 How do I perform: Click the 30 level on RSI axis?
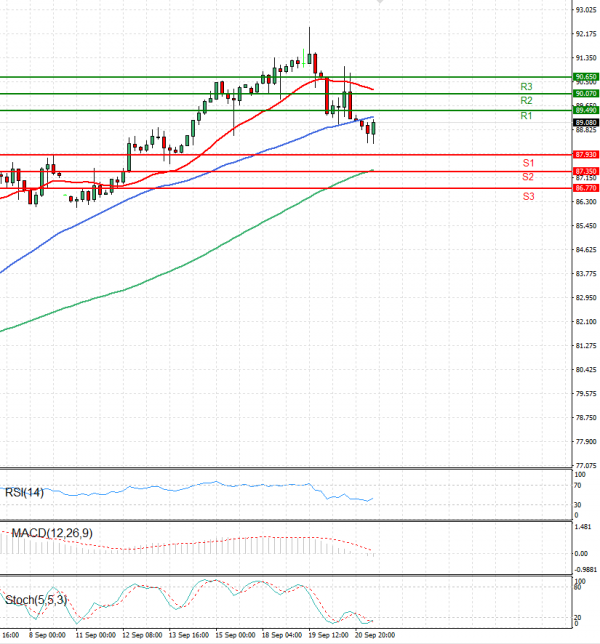(577, 505)
